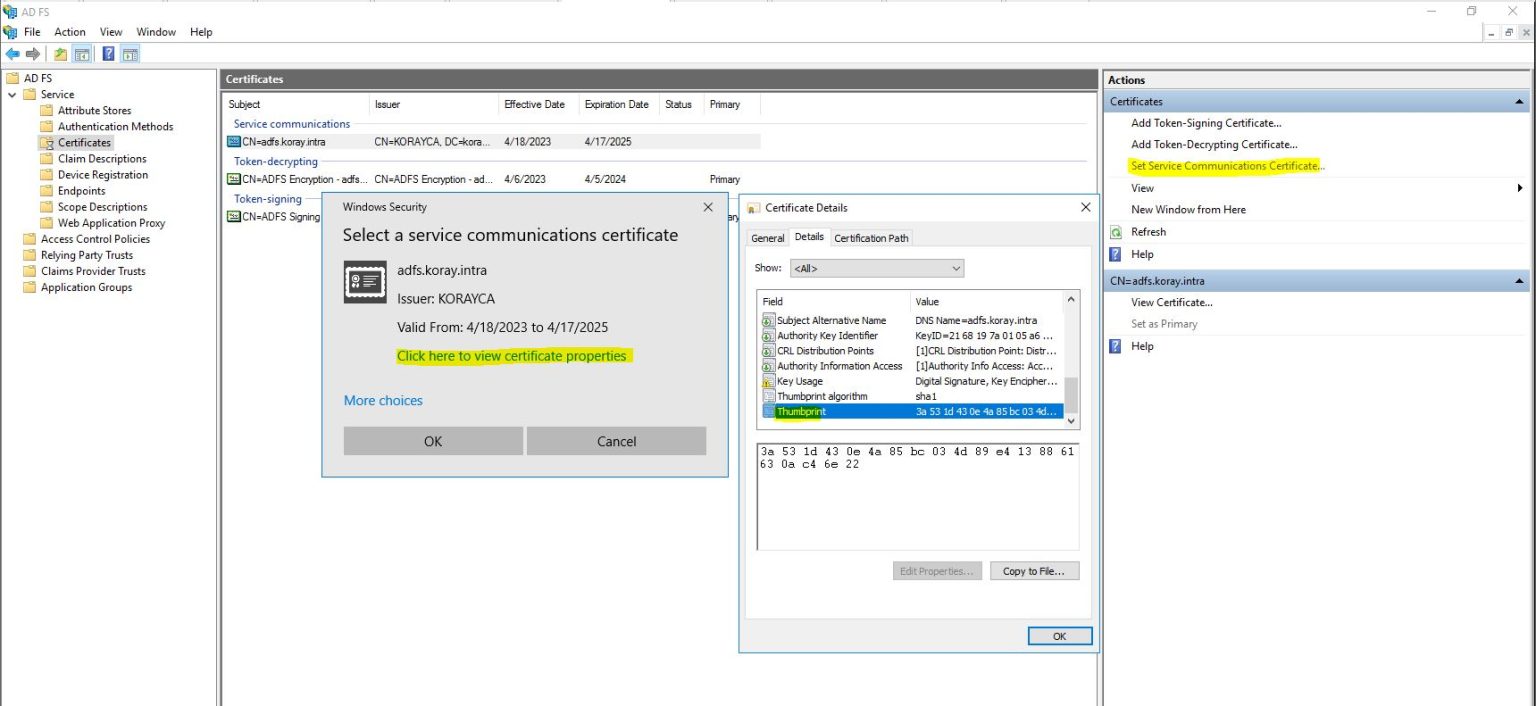Click the Certificates node icon in the tree
Screen dimensions: 1536x706
pyautogui.click(x=48, y=142)
